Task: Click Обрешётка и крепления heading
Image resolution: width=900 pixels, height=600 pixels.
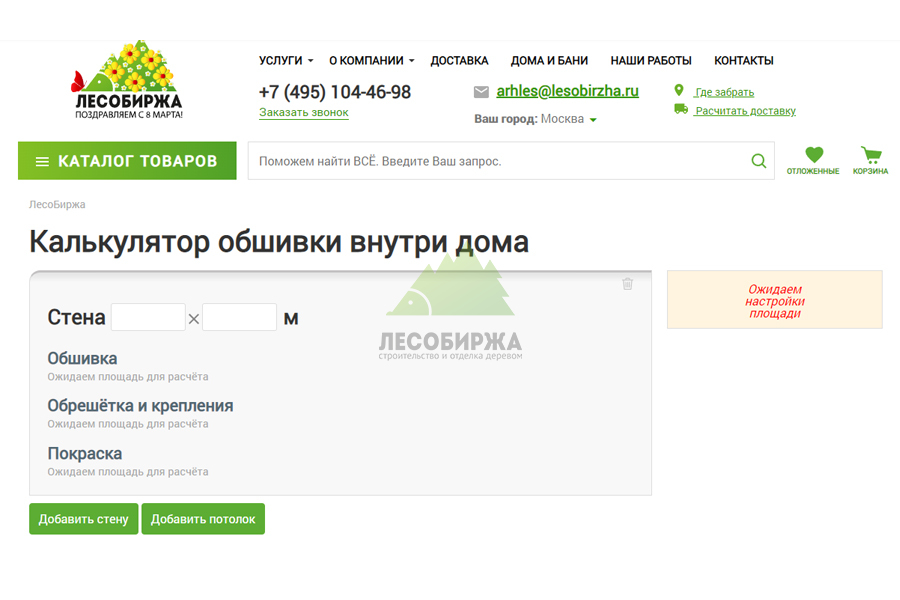Action: click(x=140, y=406)
